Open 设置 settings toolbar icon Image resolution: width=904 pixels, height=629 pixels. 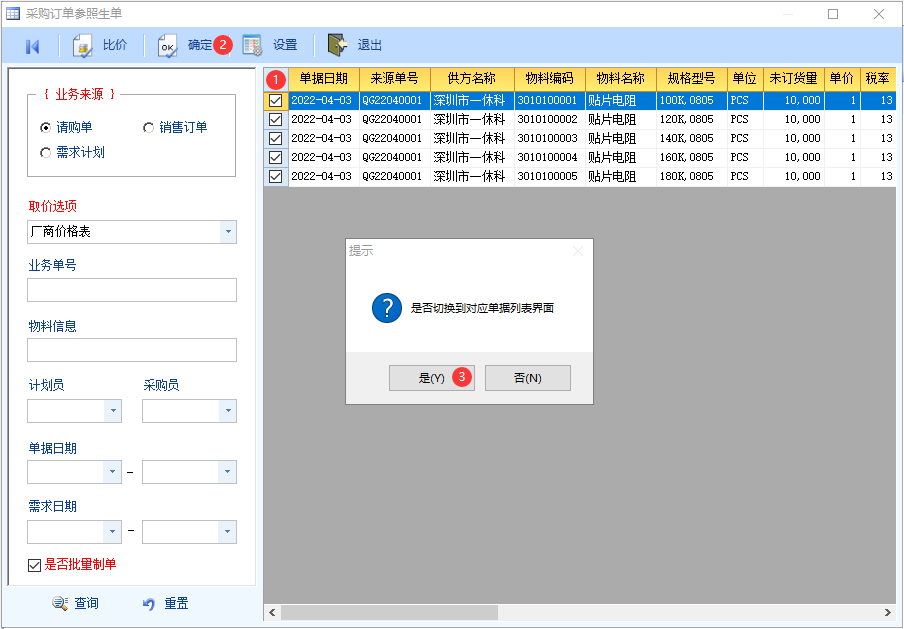(252, 45)
